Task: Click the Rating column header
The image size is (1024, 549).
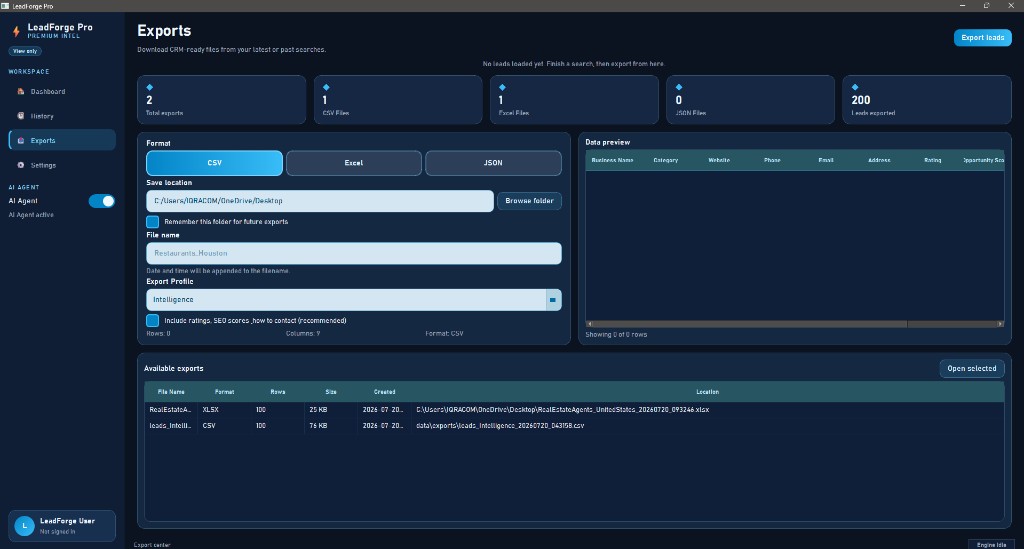Action: [x=933, y=160]
